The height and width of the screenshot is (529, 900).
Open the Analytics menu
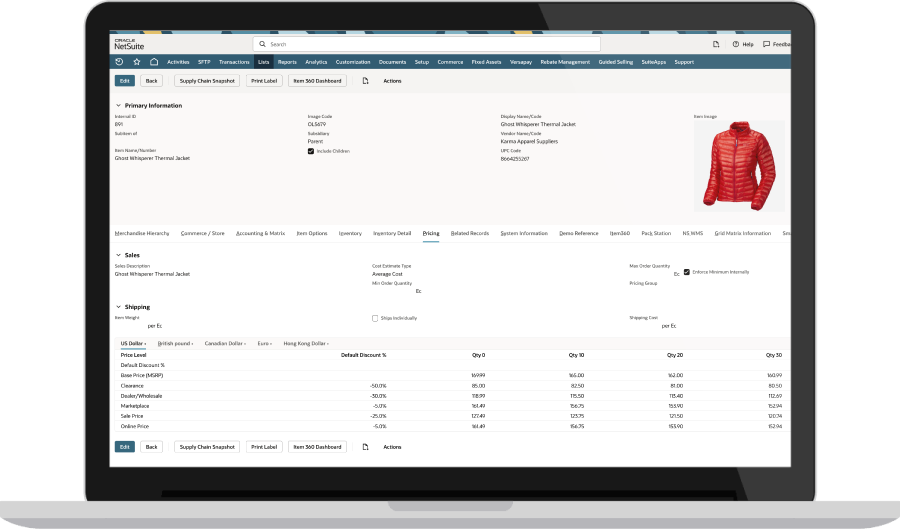pos(316,62)
